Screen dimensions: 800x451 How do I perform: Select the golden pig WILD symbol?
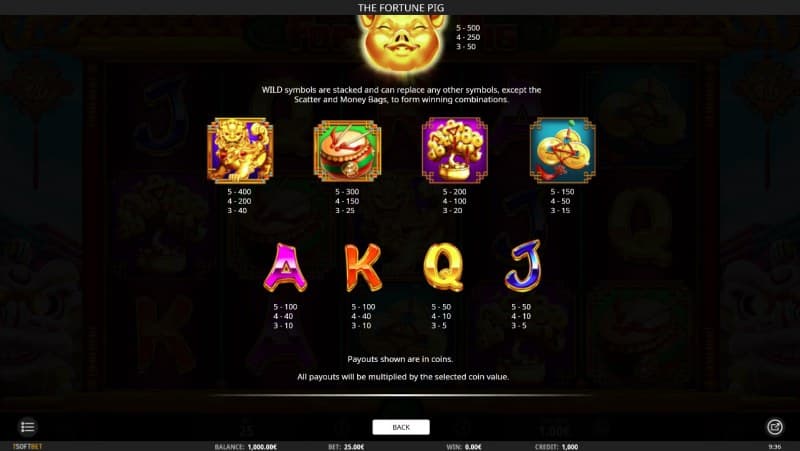(x=402, y=43)
